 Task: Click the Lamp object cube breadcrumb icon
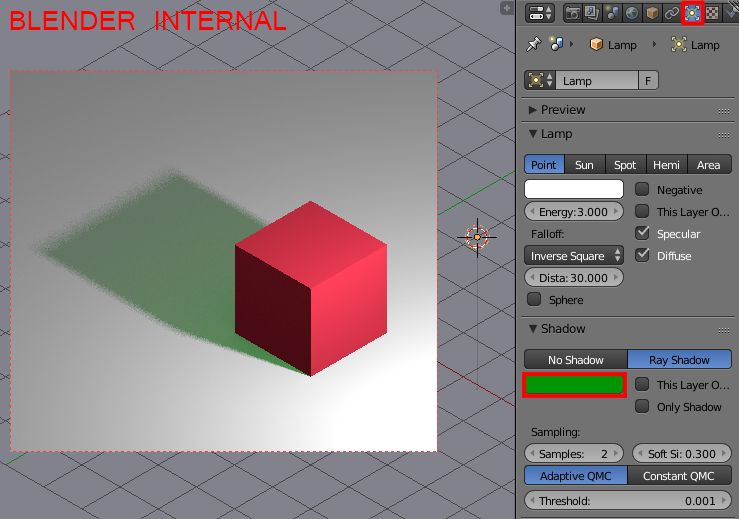tap(596, 44)
